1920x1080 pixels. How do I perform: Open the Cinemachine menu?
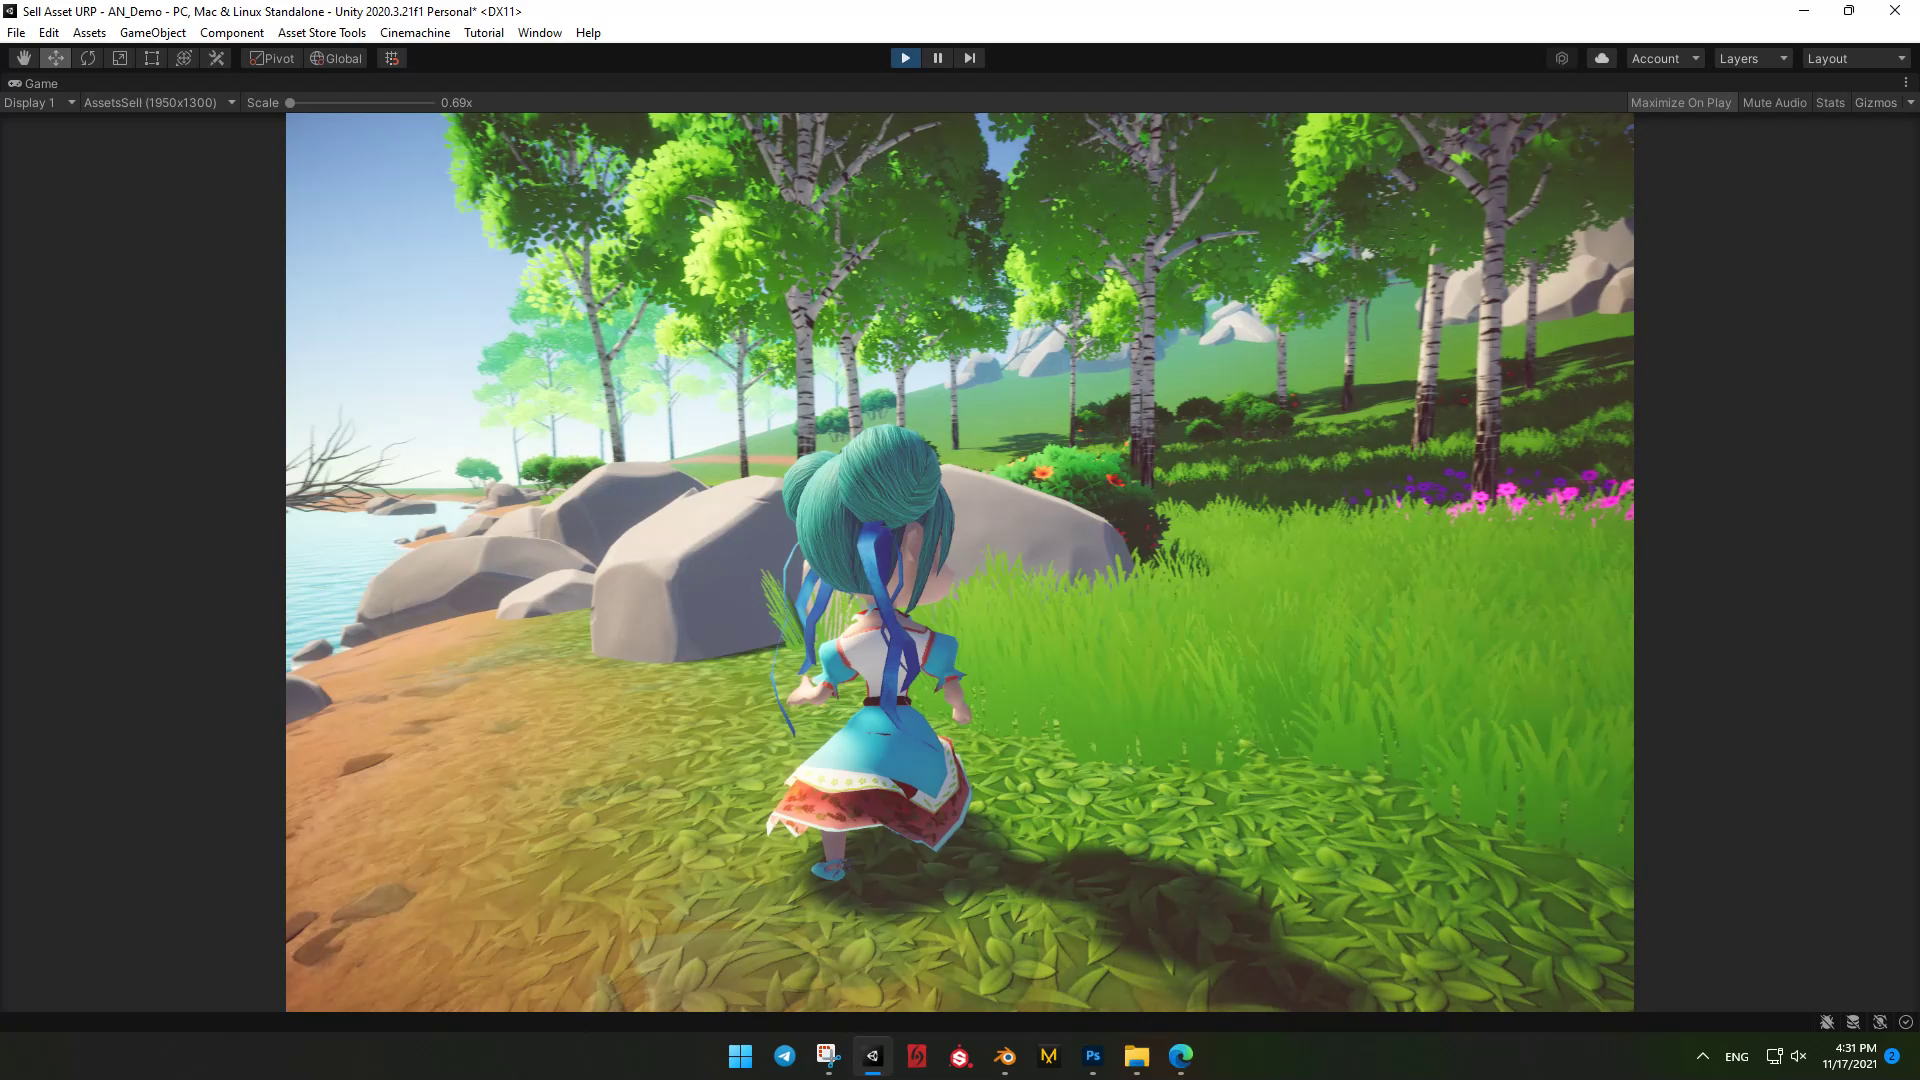pyautogui.click(x=415, y=32)
